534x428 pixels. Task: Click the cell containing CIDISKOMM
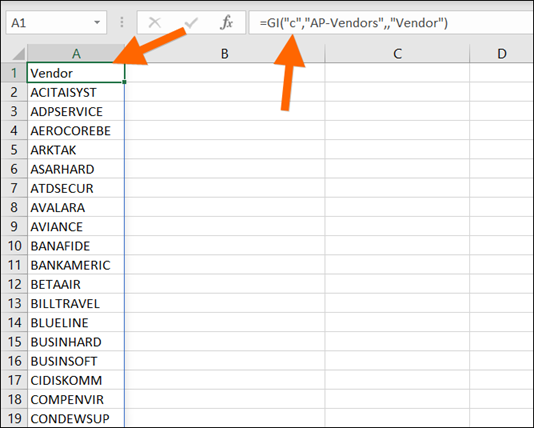[76, 380]
